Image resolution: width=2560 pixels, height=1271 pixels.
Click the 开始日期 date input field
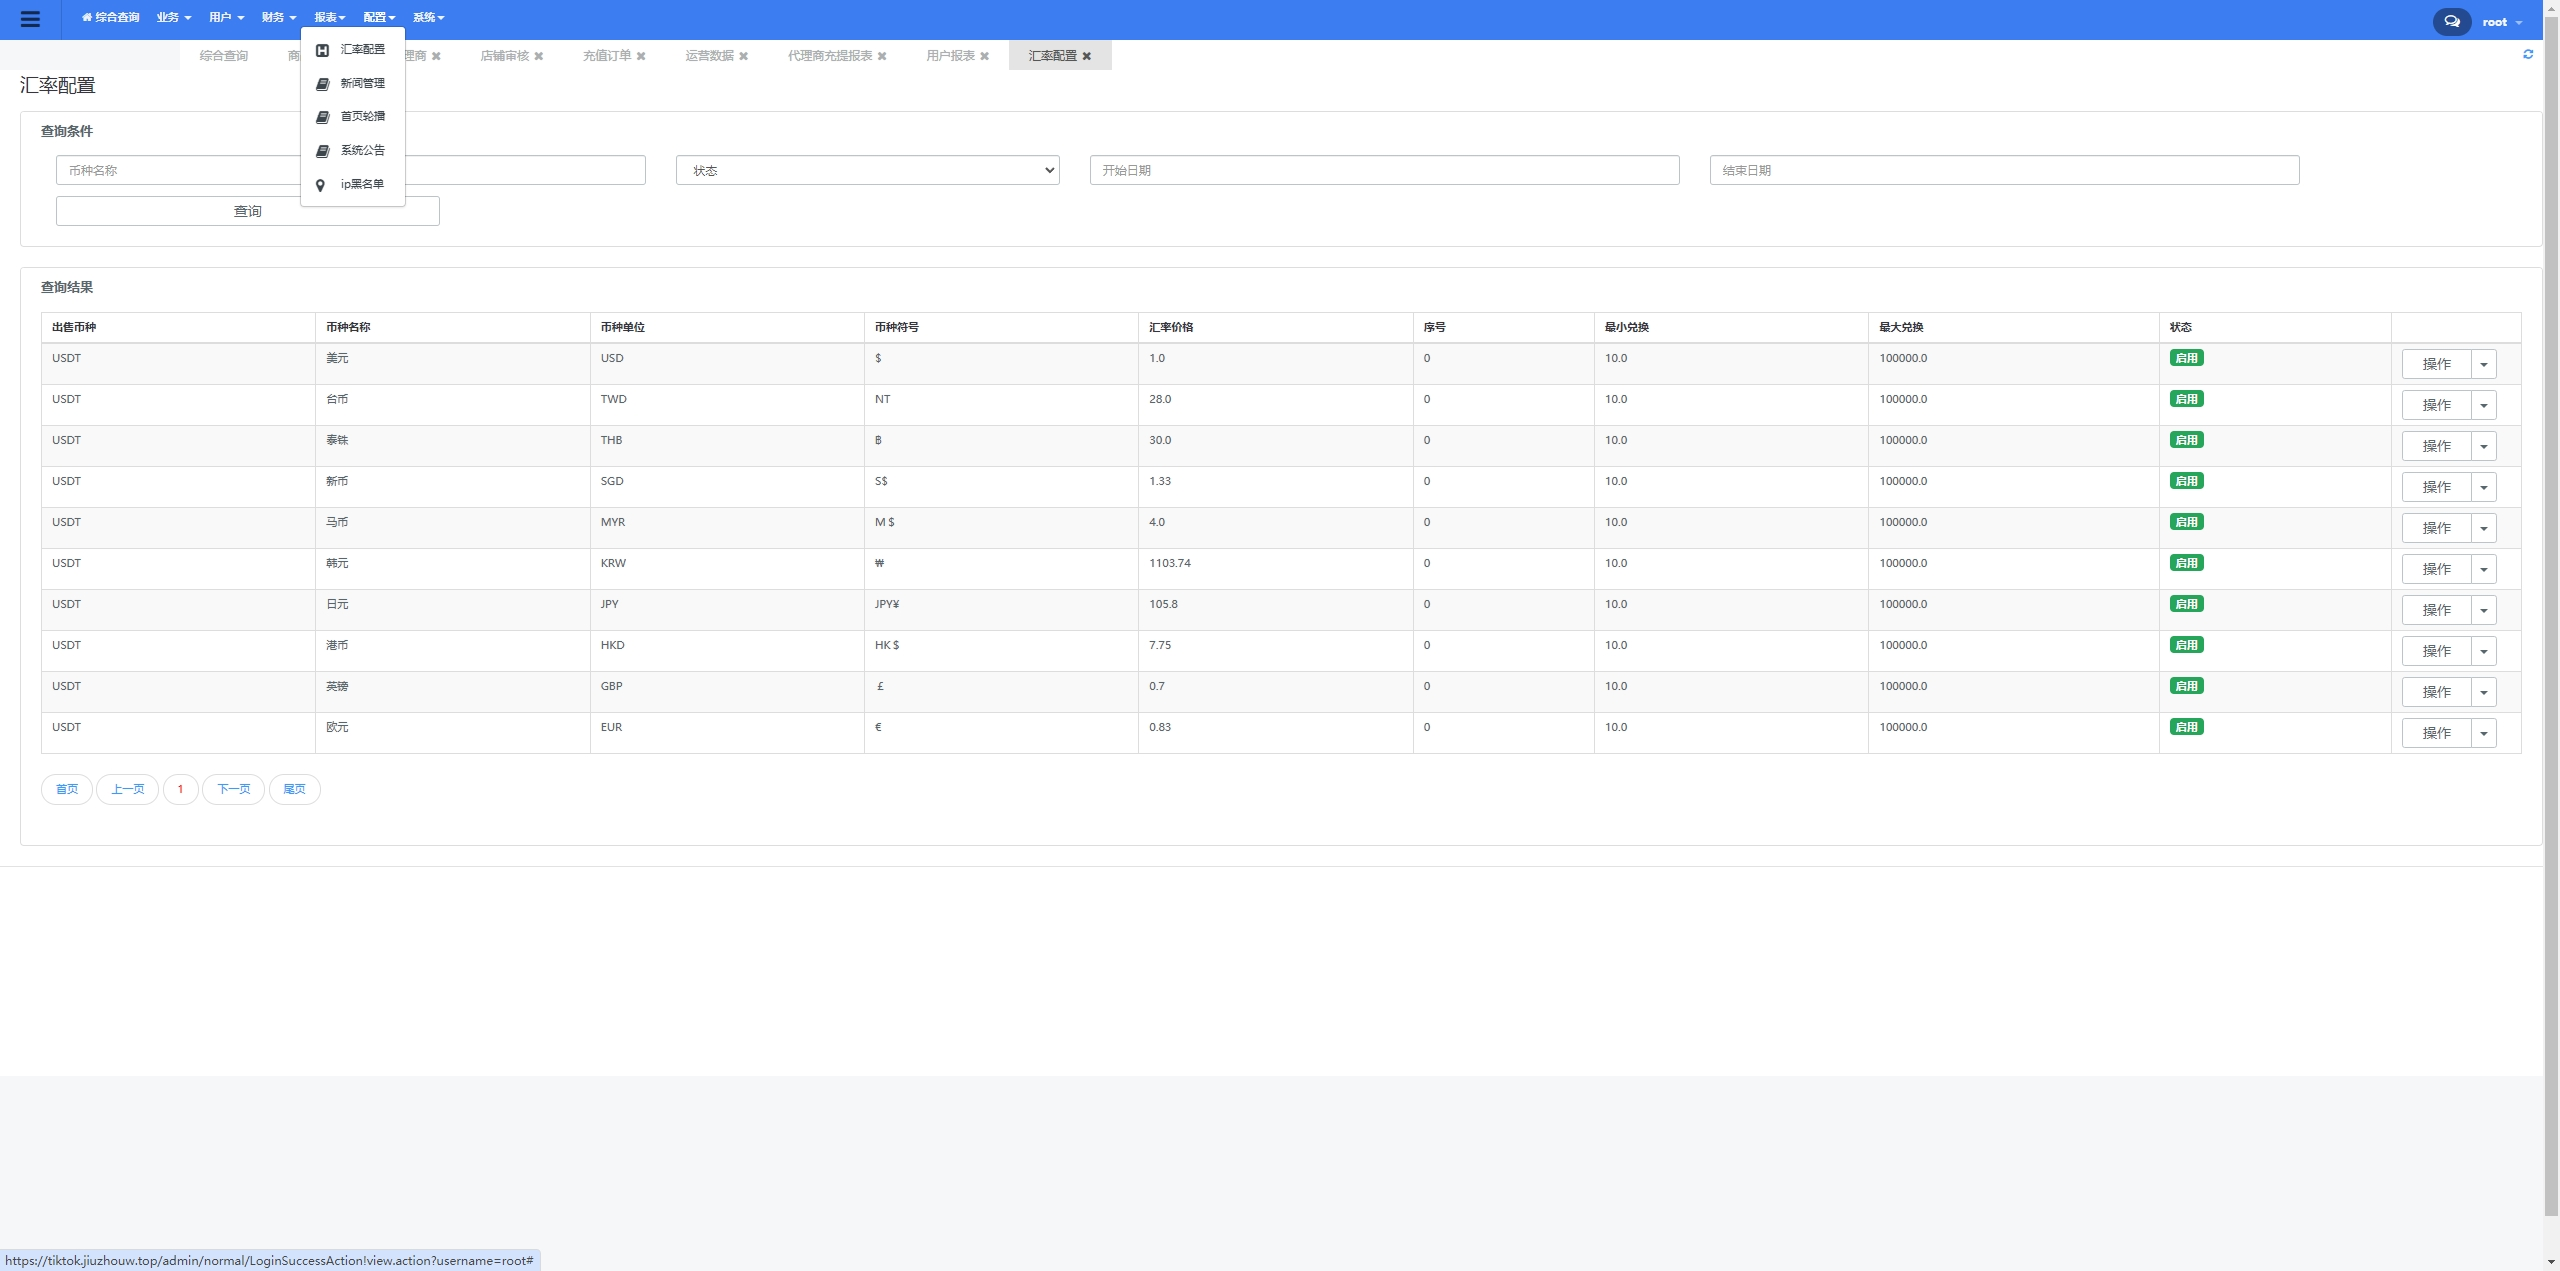pos(1384,170)
